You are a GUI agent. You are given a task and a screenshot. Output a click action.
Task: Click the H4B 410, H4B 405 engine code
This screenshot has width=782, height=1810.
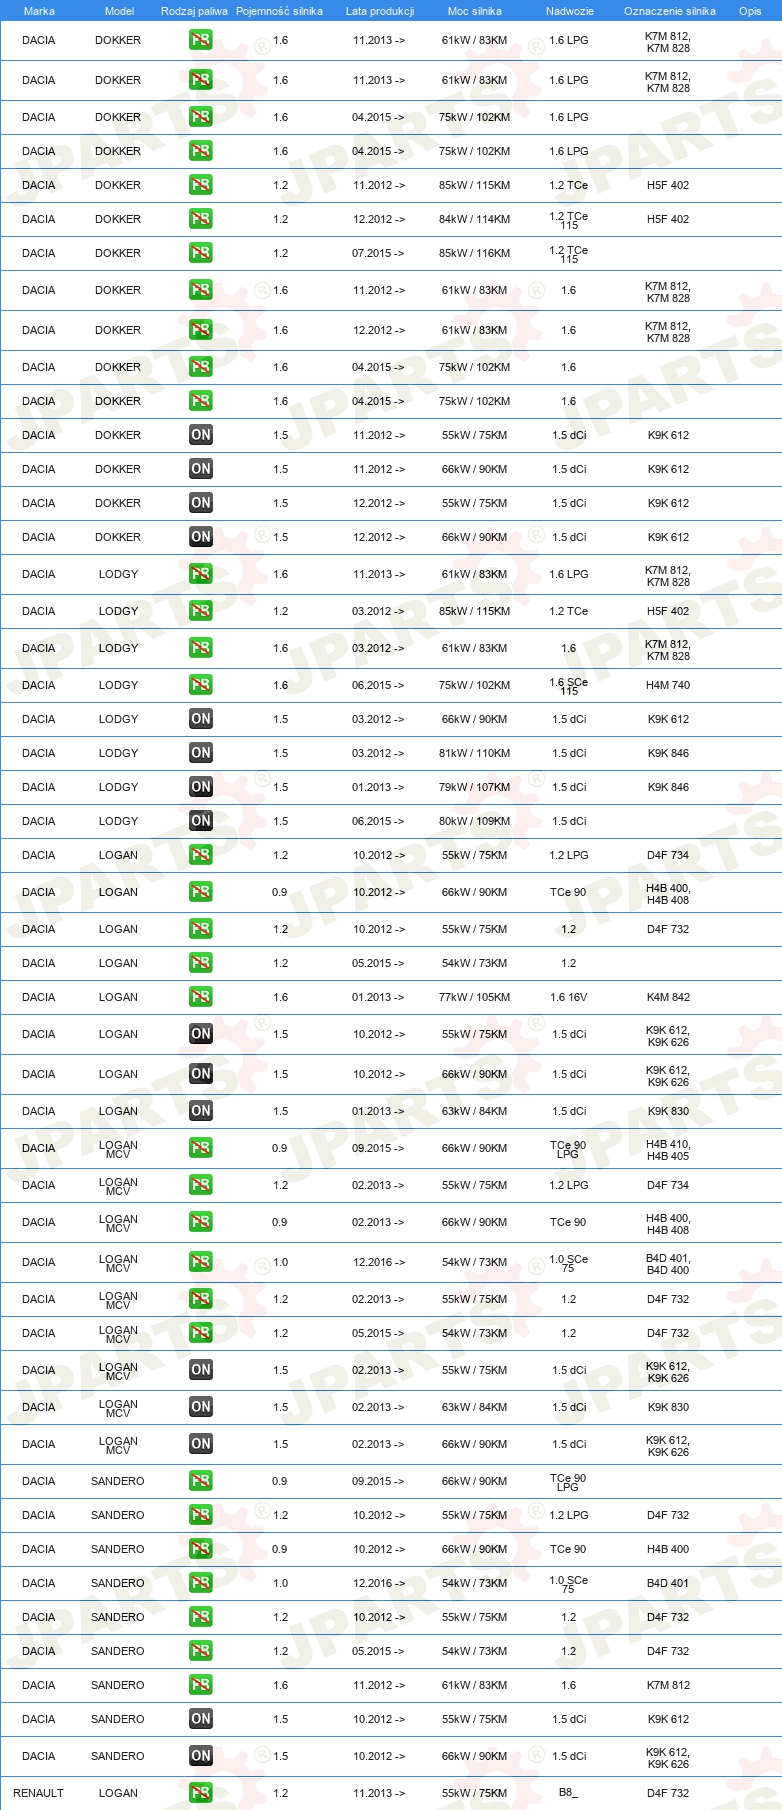point(668,1150)
